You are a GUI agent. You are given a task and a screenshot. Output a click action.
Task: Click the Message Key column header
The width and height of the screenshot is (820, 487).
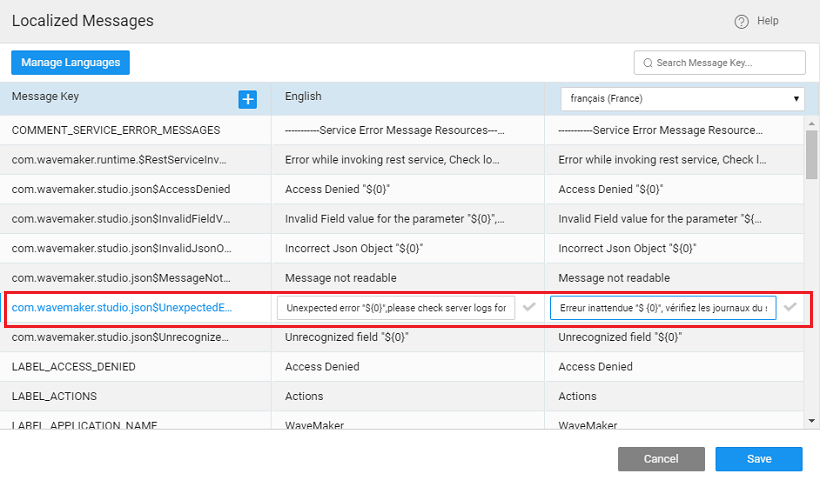pos(46,97)
